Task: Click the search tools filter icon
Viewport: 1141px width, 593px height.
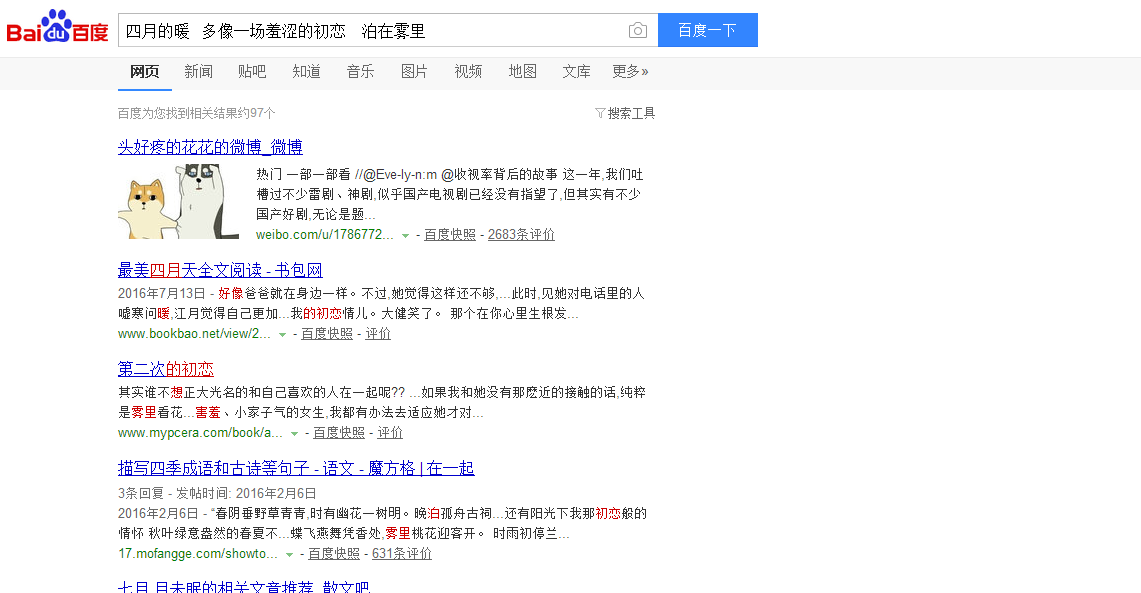Action: point(600,113)
